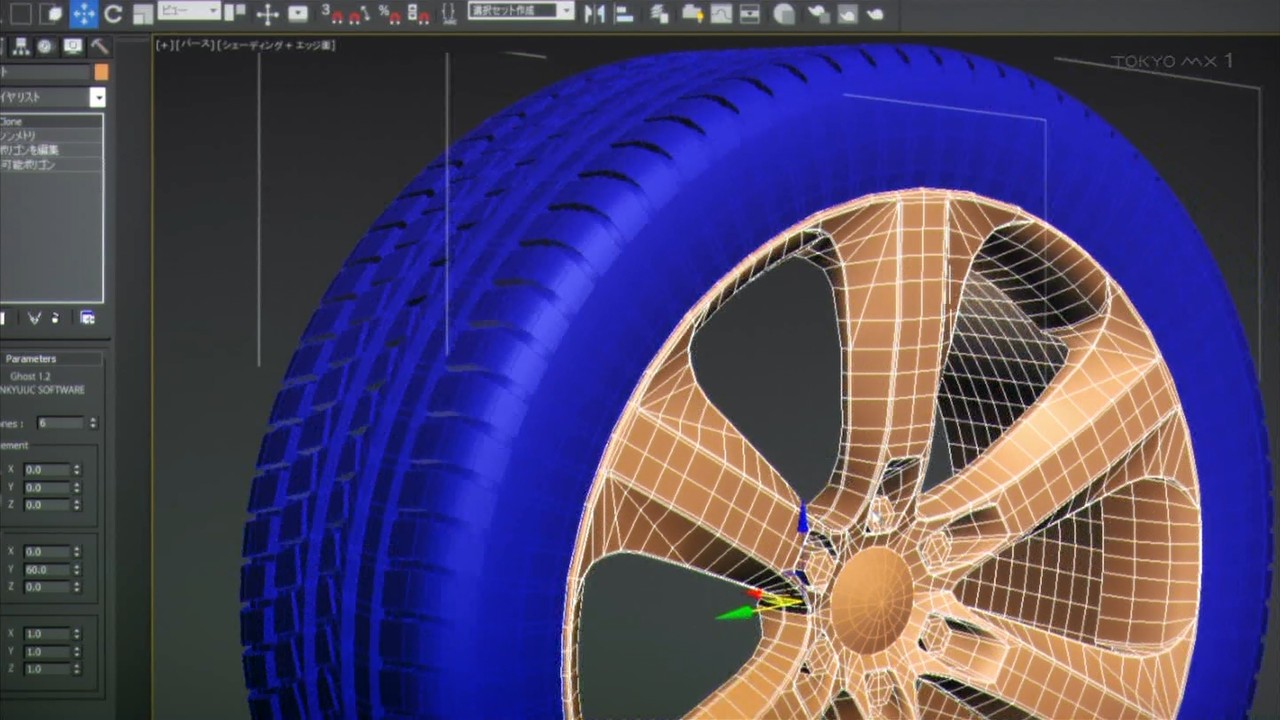Click Make Unique icon below the stack
The height and width of the screenshot is (720, 1280).
[x=35, y=318]
